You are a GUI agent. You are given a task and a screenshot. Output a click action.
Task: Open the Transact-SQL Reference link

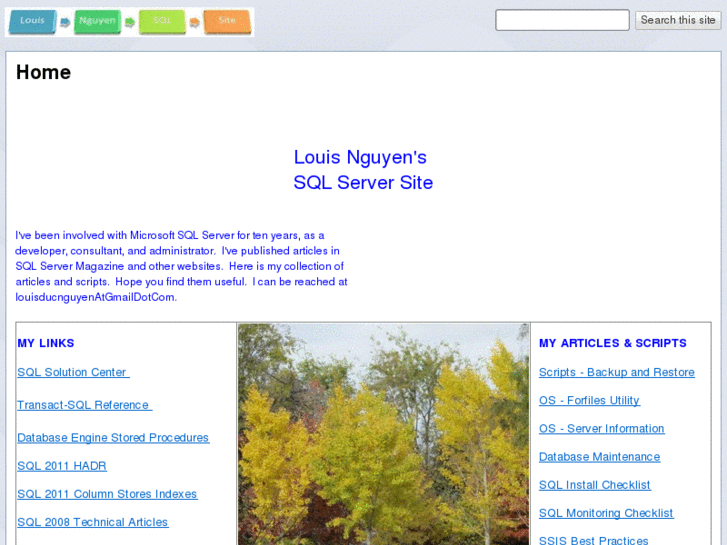tap(84, 405)
